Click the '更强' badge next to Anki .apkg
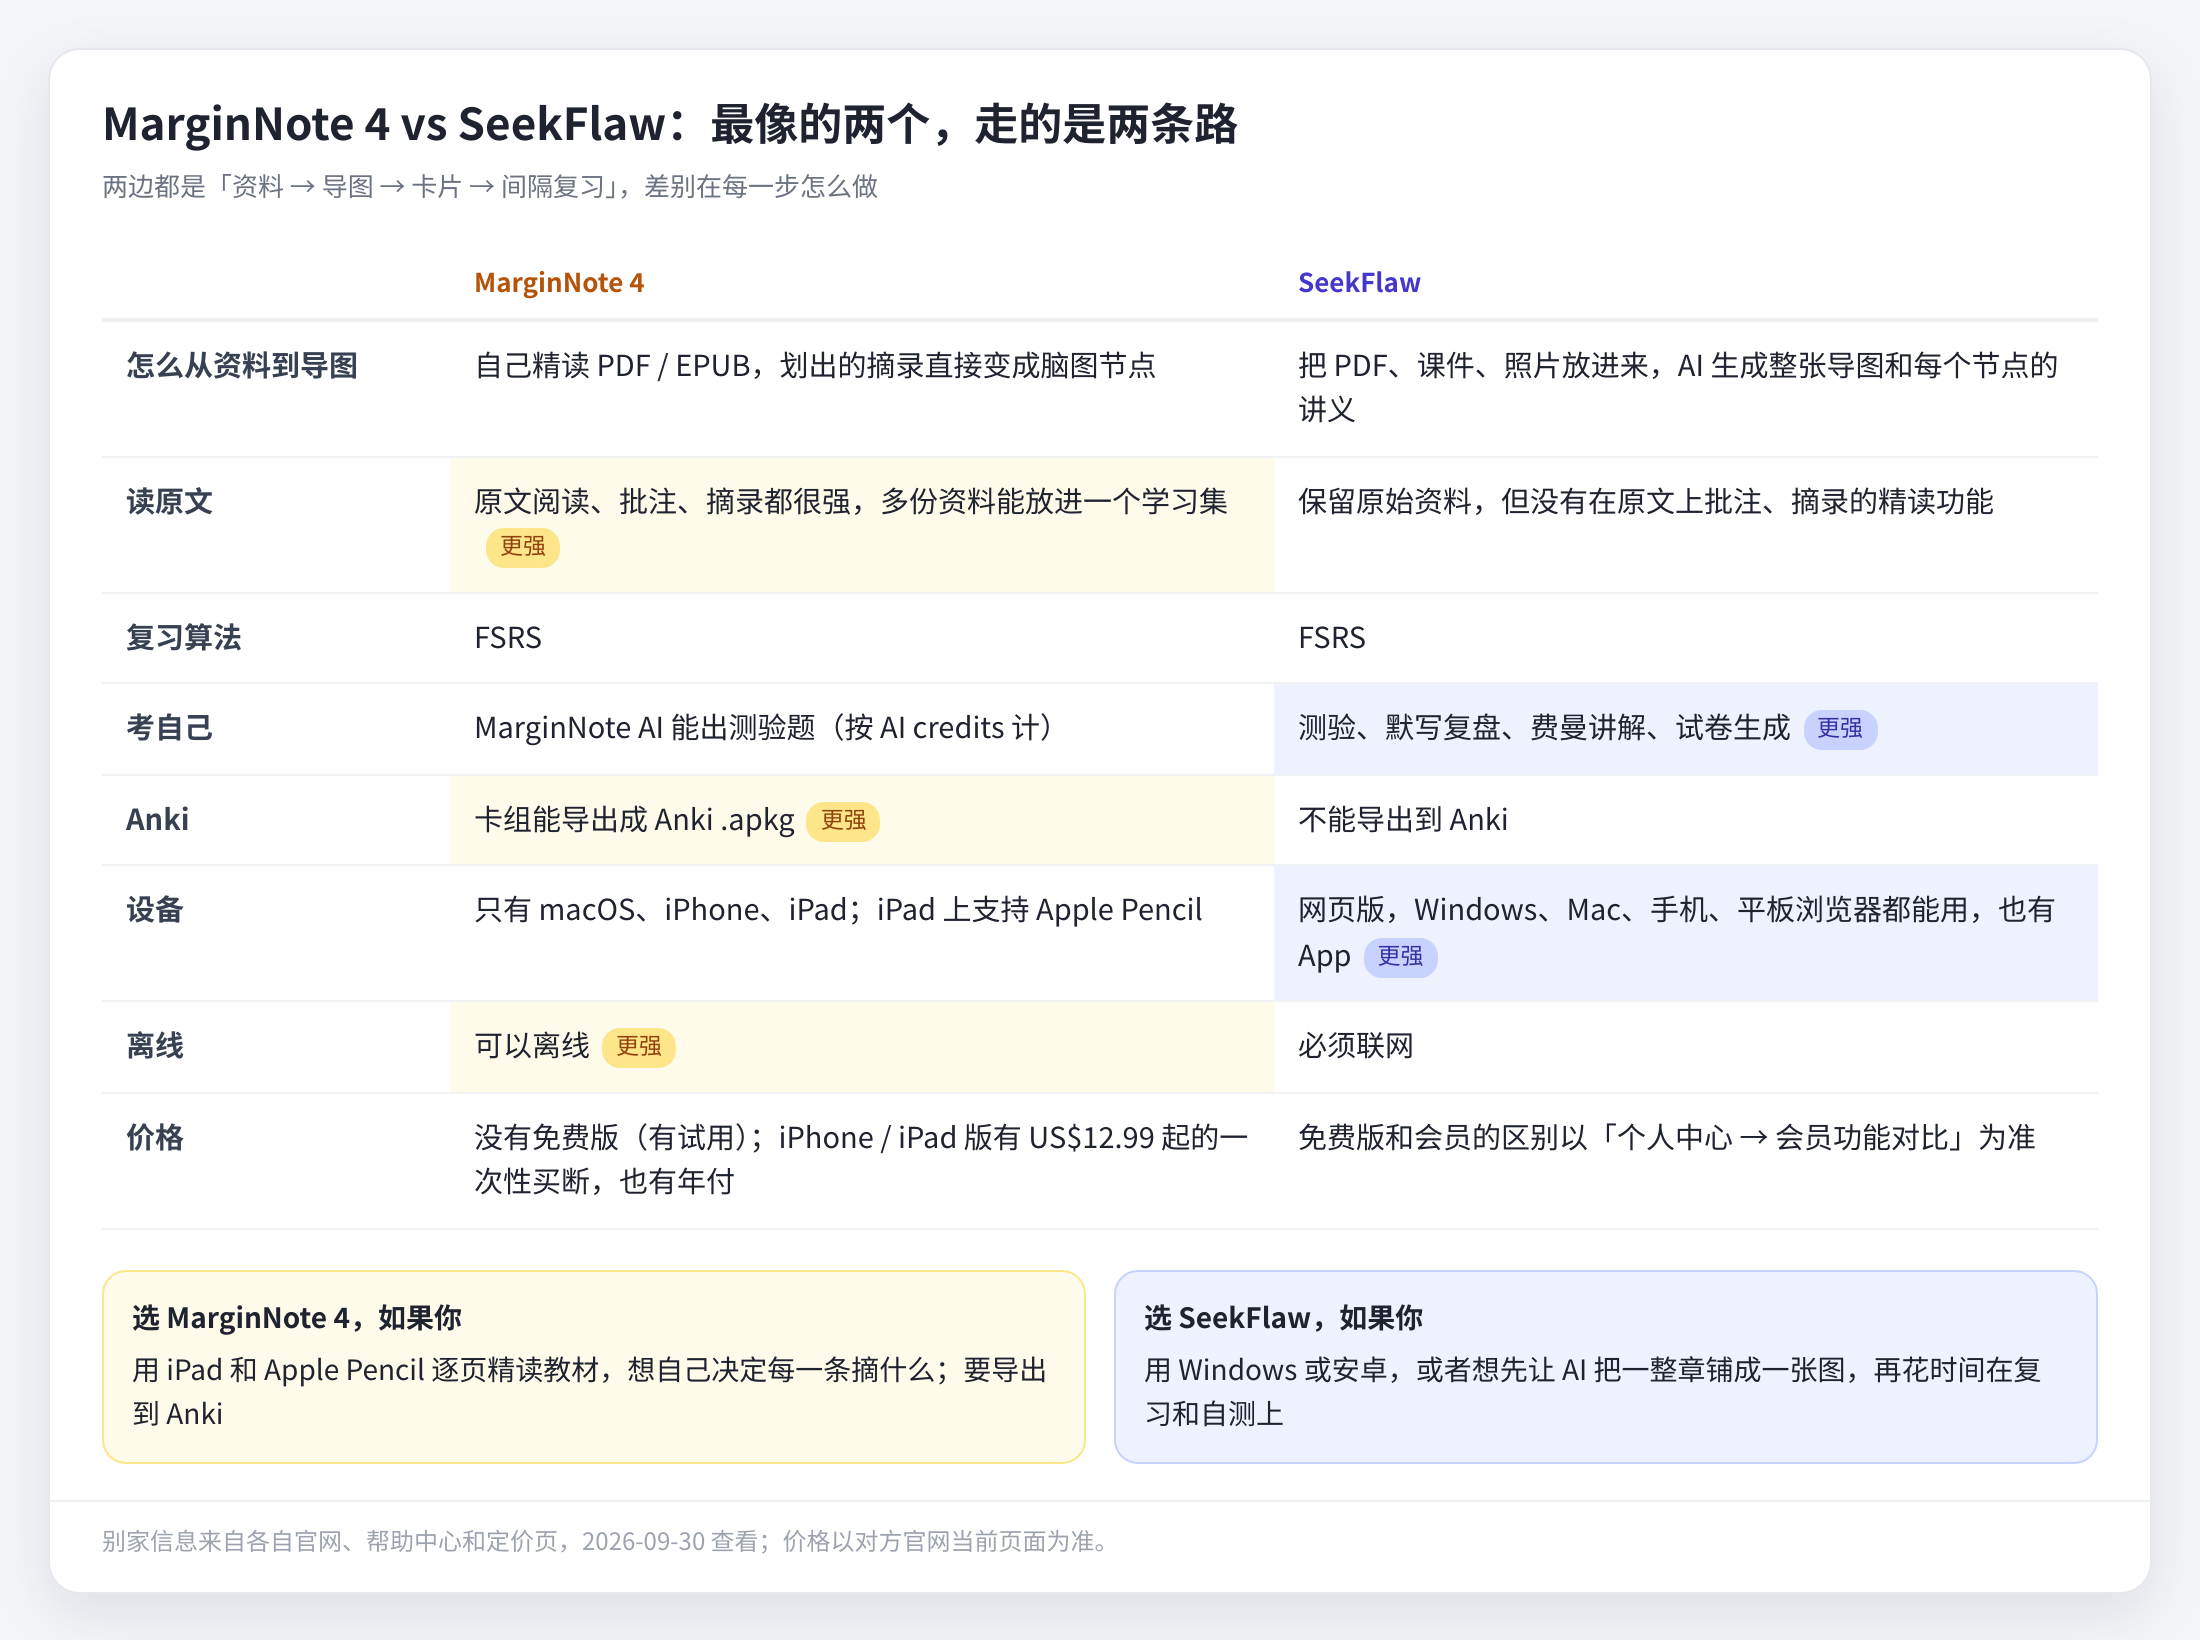The width and height of the screenshot is (2200, 1640). click(843, 821)
